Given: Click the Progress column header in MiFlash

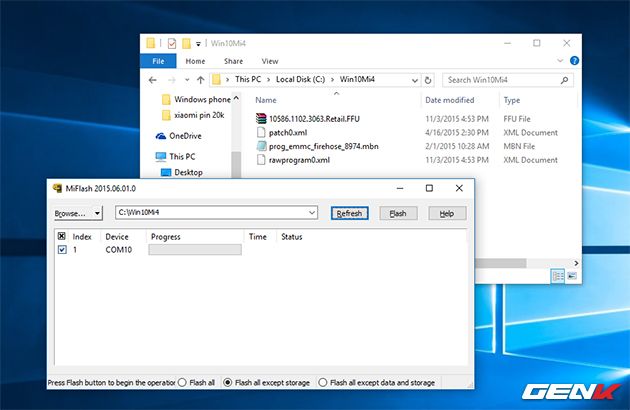Looking at the screenshot, I should click(x=166, y=237).
